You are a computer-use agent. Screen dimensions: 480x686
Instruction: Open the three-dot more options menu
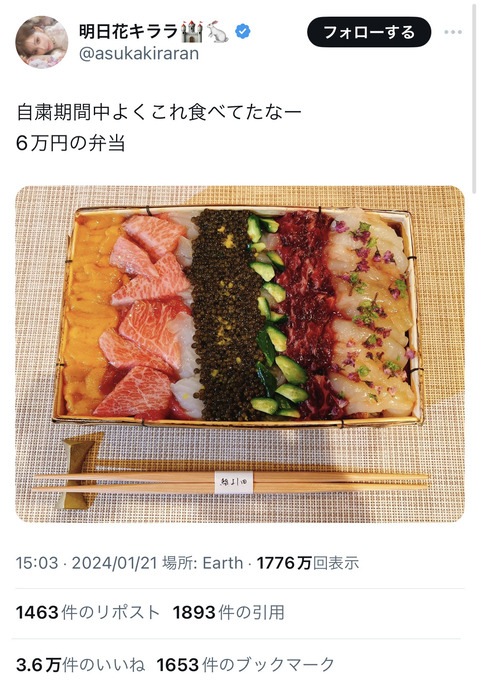click(453, 32)
